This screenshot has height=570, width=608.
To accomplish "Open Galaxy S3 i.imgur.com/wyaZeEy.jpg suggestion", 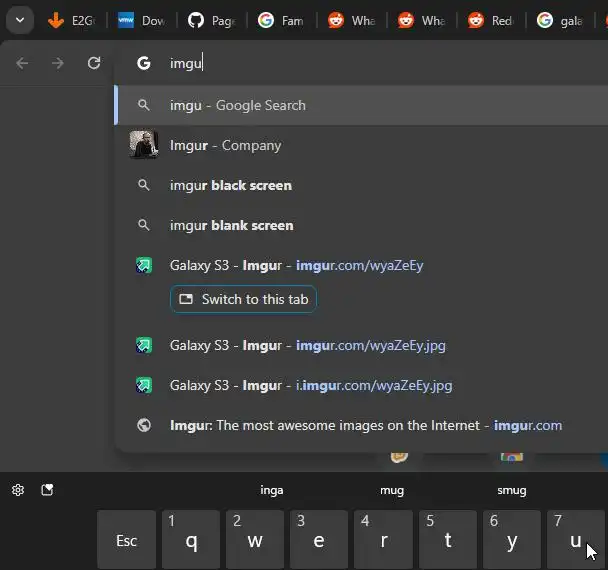I will [x=361, y=385].
